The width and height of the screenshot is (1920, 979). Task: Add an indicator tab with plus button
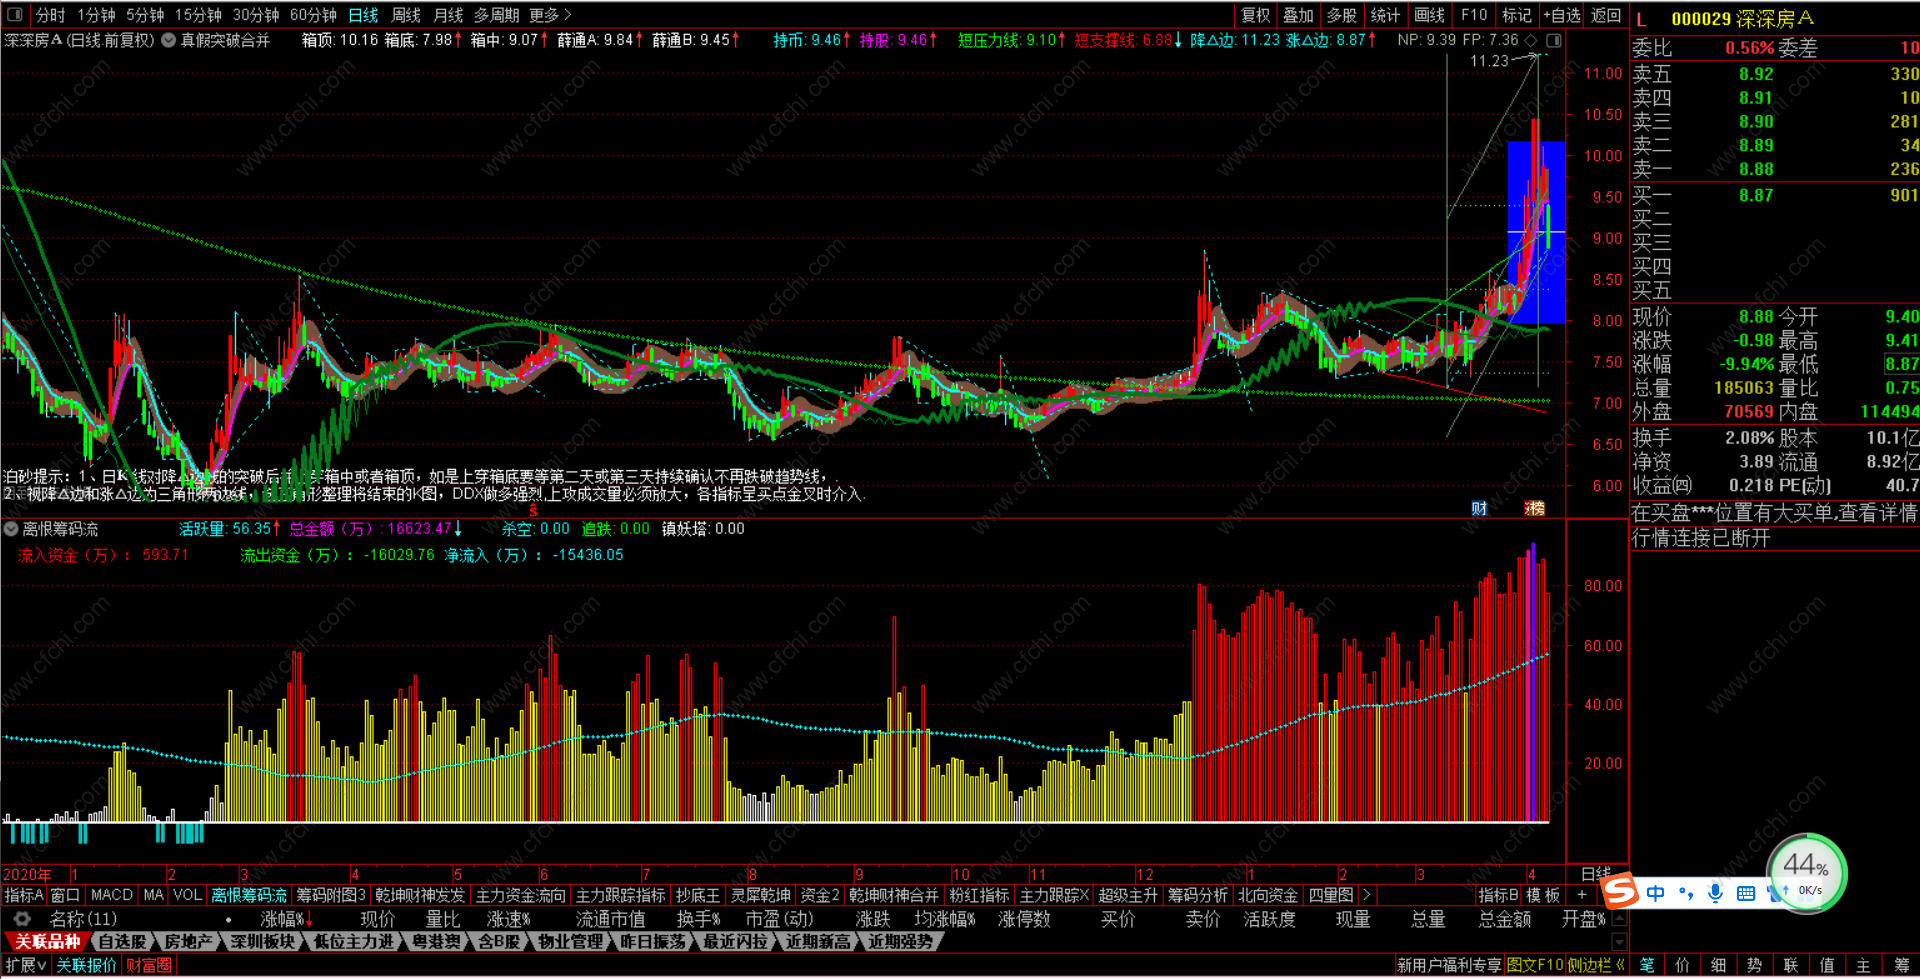pyautogui.click(x=1581, y=895)
